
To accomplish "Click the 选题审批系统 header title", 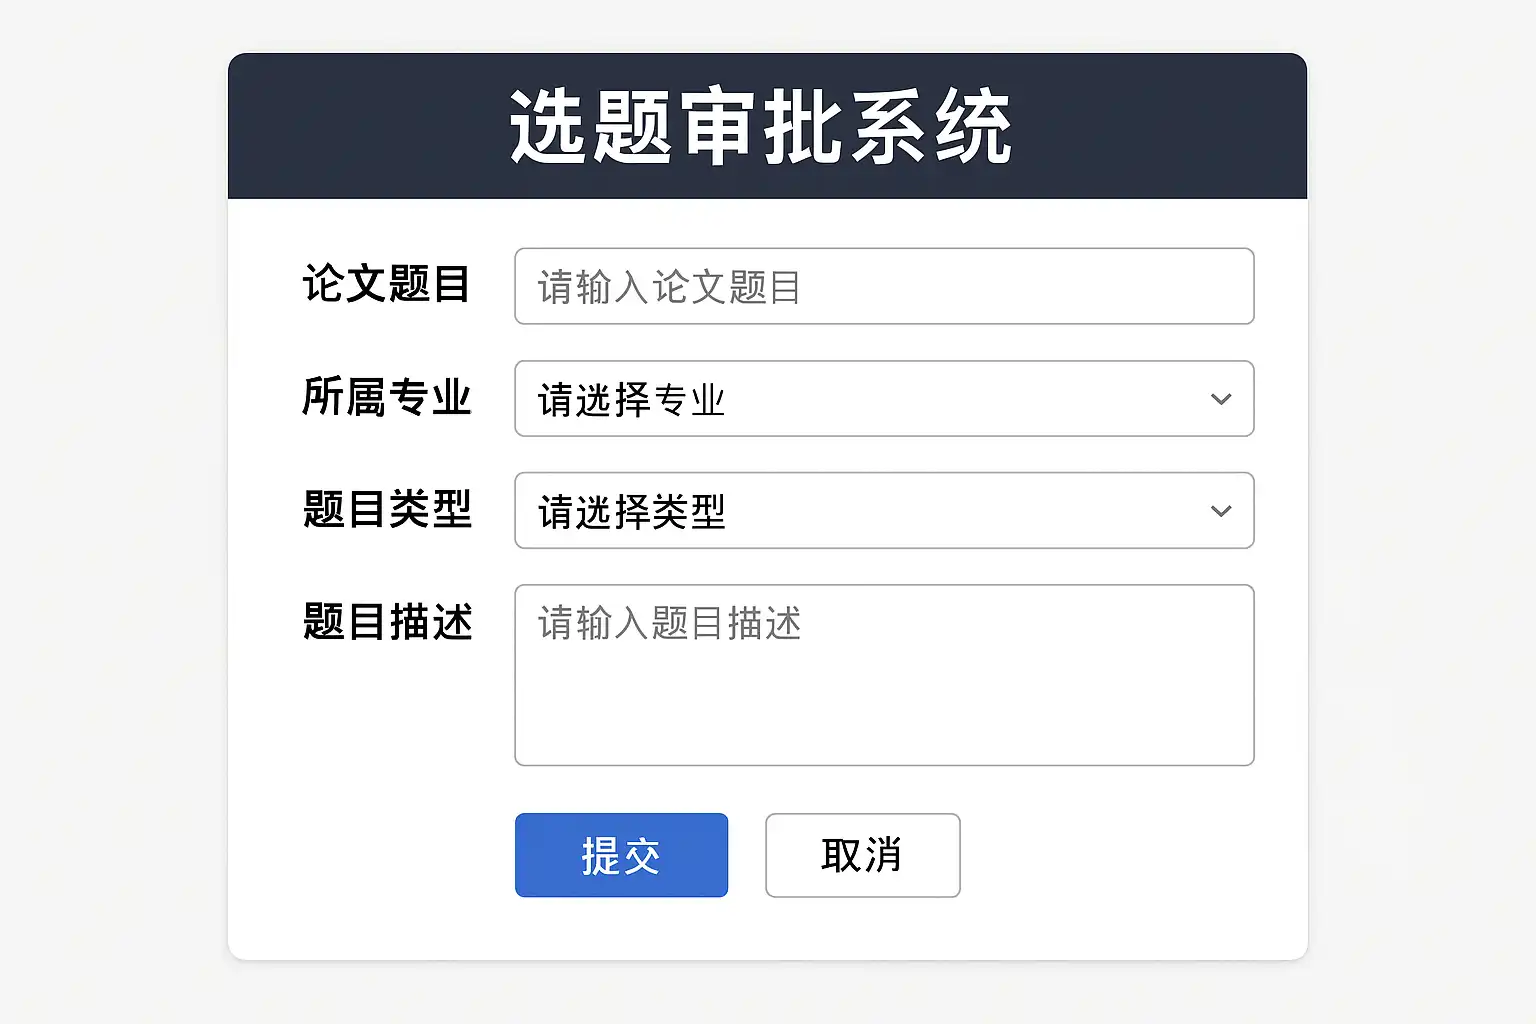I will click(x=761, y=127).
